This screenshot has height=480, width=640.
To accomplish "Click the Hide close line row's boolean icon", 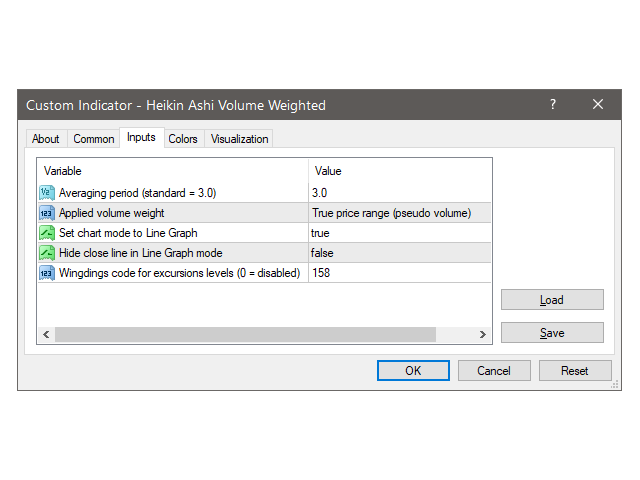I will pyautogui.click(x=47, y=253).
